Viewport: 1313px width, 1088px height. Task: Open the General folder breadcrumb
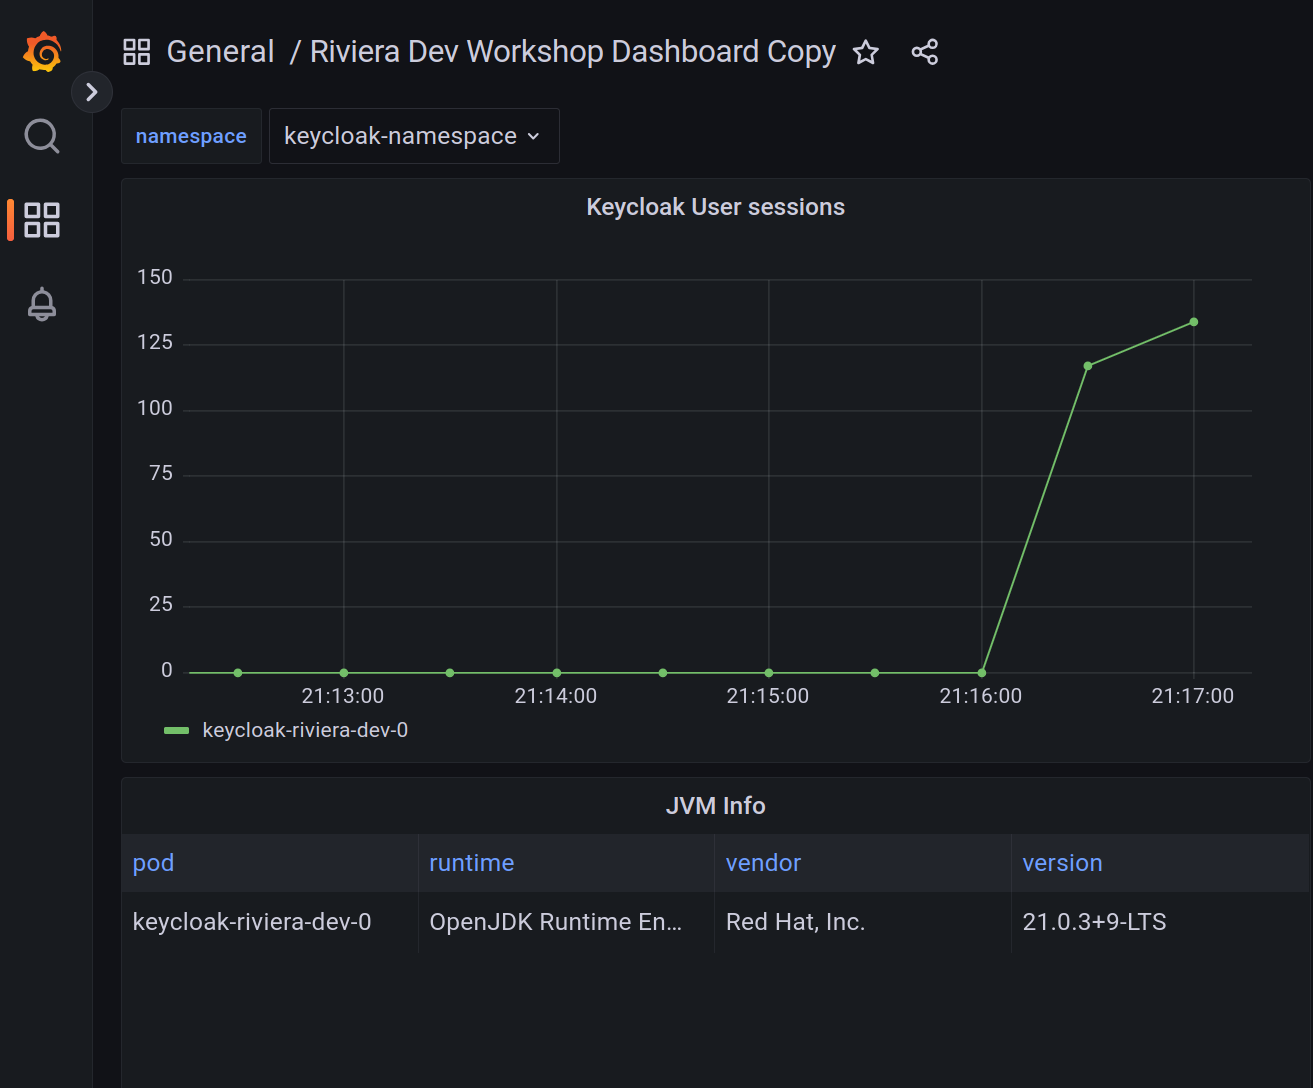[x=220, y=52]
